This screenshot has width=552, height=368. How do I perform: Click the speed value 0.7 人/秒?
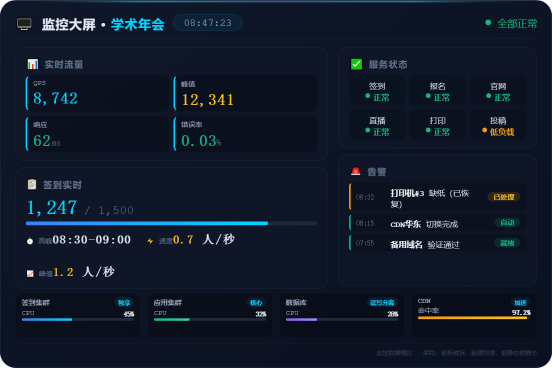click(204, 240)
